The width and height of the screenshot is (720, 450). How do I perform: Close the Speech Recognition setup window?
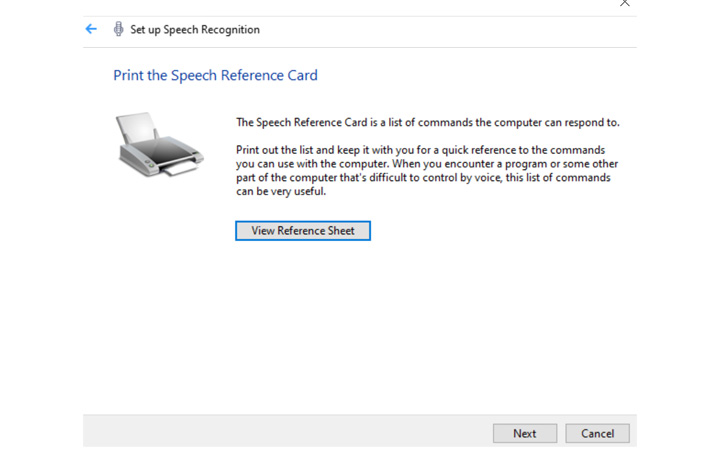point(624,3)
